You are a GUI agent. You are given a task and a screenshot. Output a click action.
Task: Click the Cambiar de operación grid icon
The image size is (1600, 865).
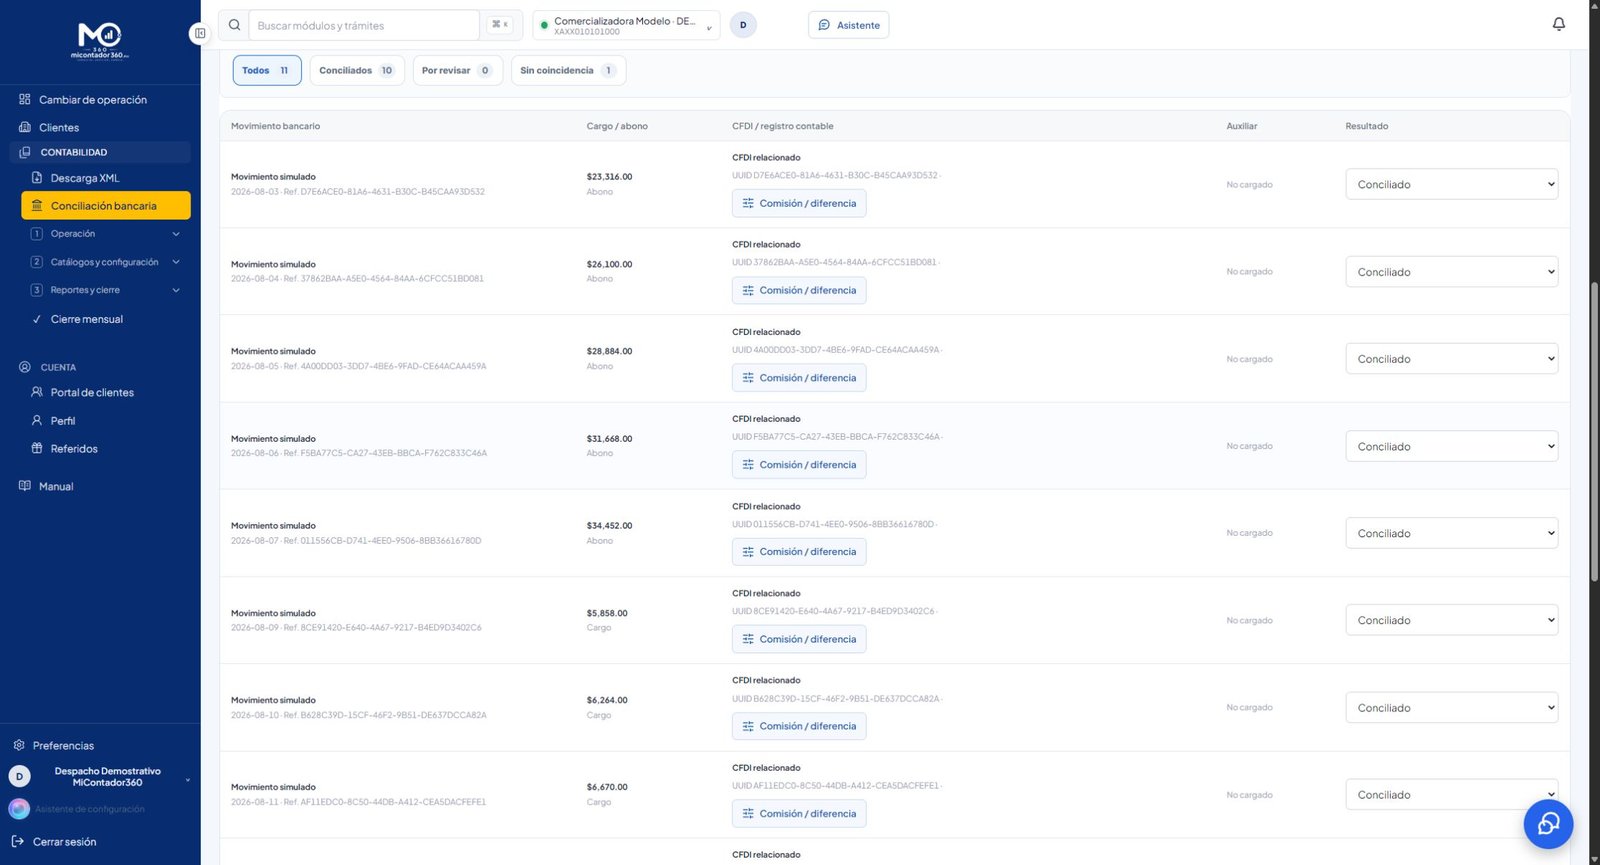point(24,99)
